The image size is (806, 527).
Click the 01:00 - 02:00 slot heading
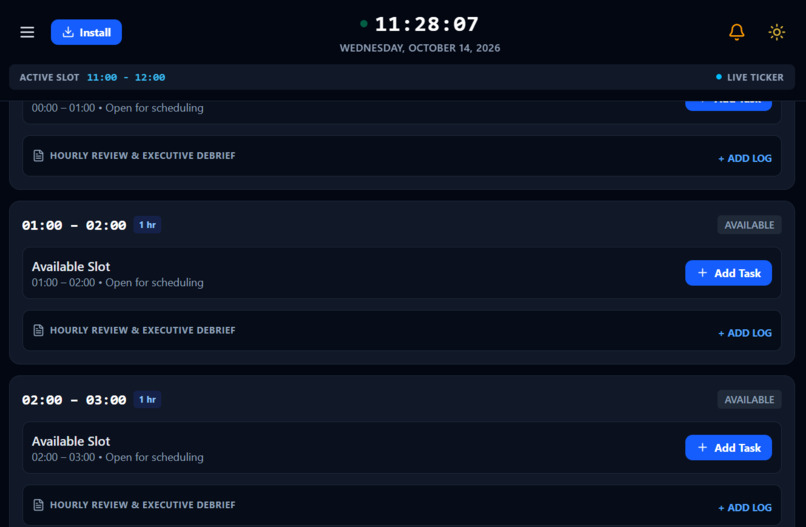tap(74, 225)
